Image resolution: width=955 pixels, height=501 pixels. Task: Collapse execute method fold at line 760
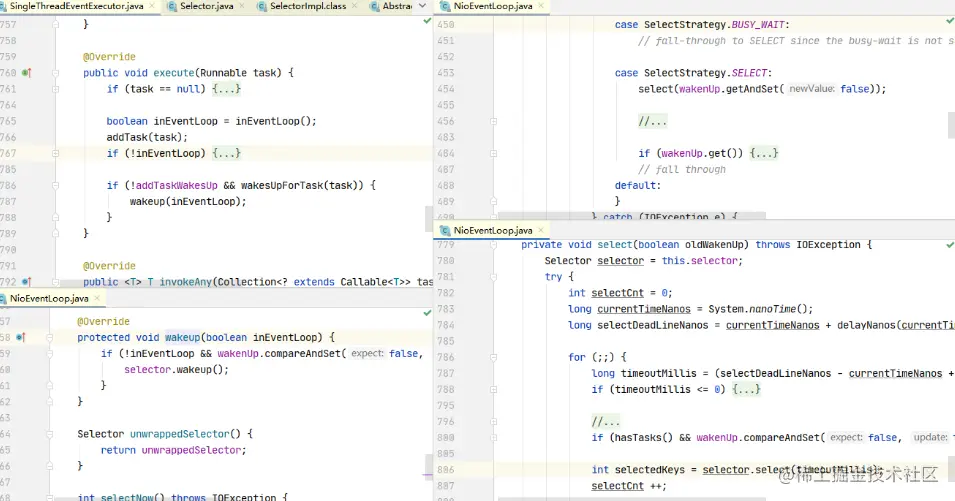55,72
